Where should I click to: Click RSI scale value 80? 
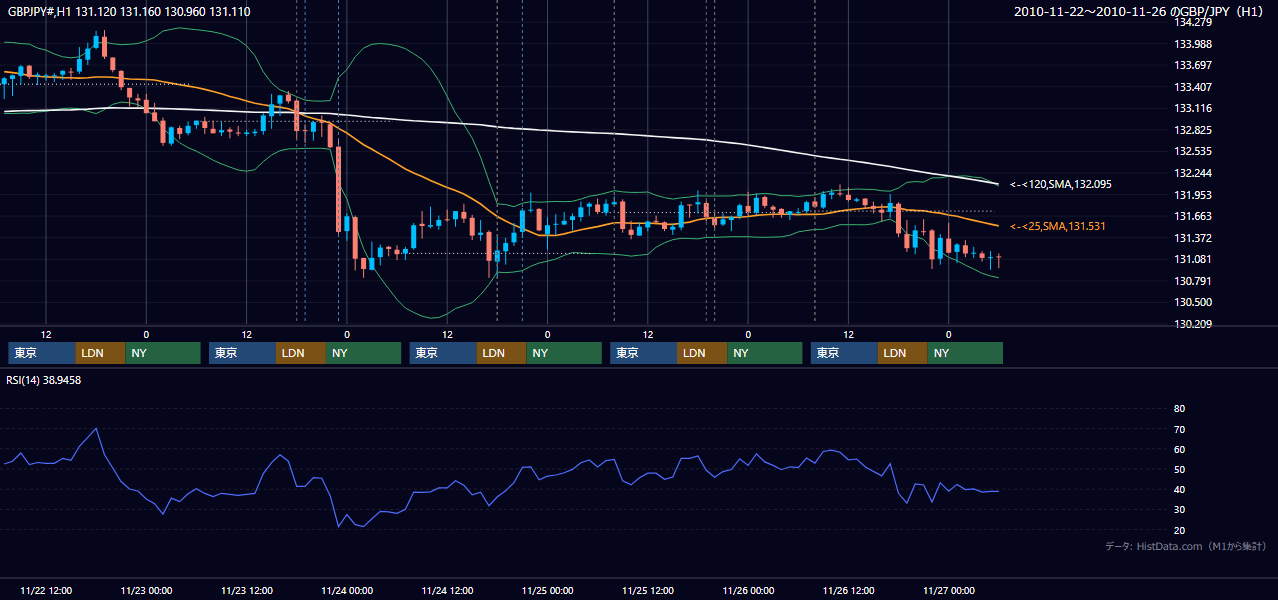pos(1179,409)
